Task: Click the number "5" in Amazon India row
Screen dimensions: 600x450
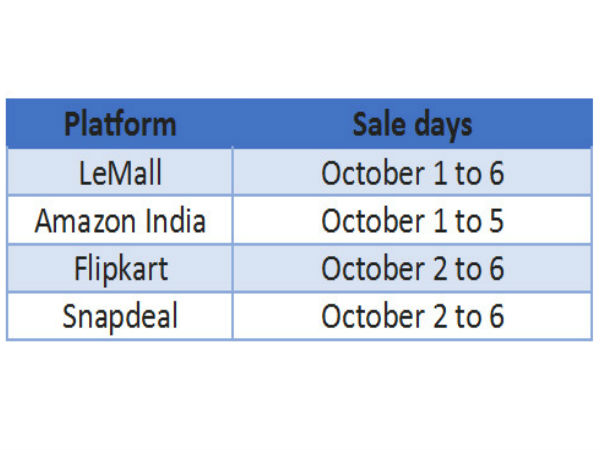Action: [x=497, y=221]
